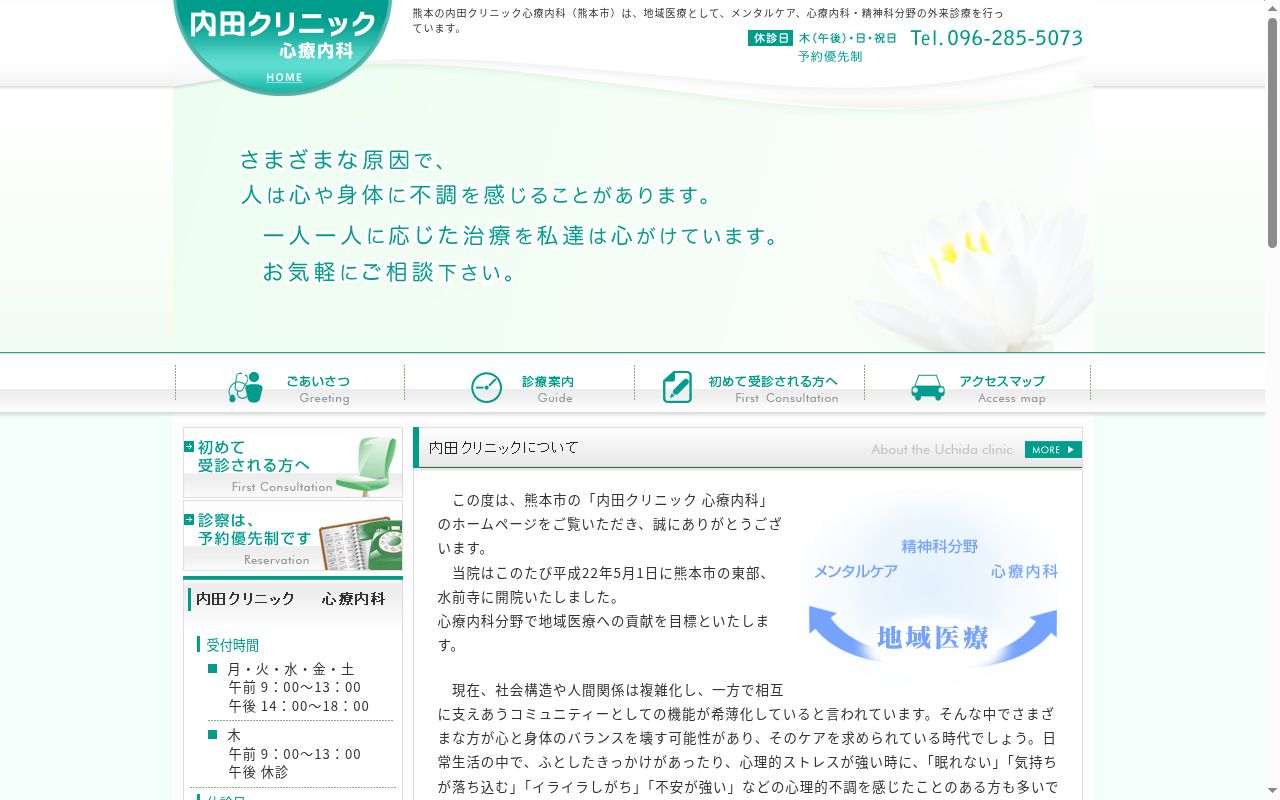Open the 初めて受診される方へ sidebar banner
This screenshot has height=800, width=1280.
(x=293, y=463)
